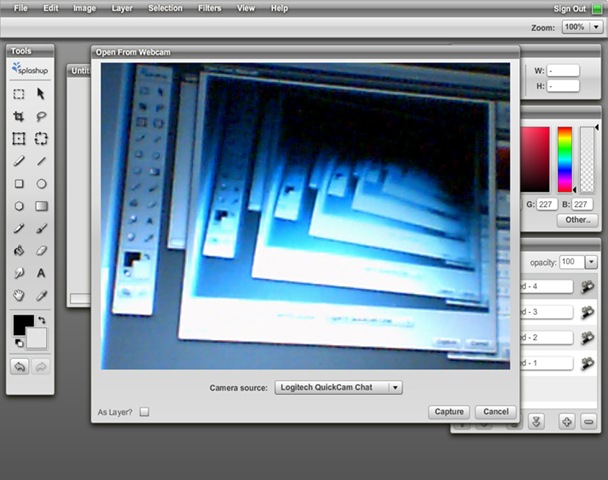Click the Cancel button
The image size is (608, 480).
pyautogui.click(x=494, y=411)
